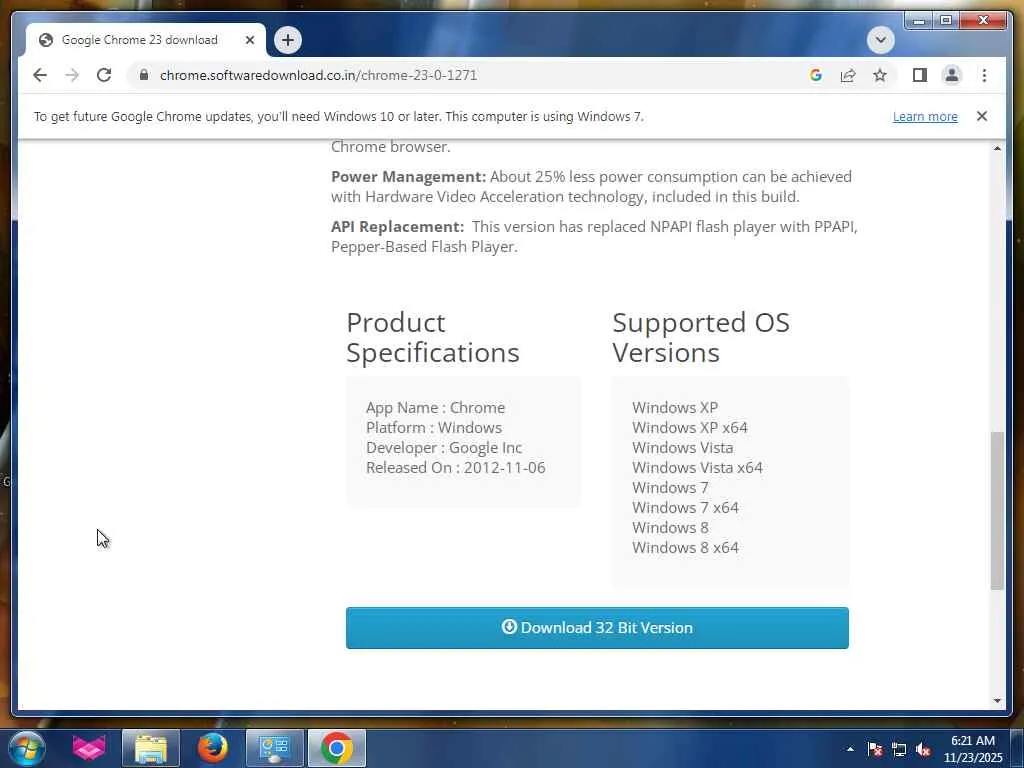Dismiss the Windows 7 update infobar
This screenshot has width=1024, height=768.
[x=982, y=116]
